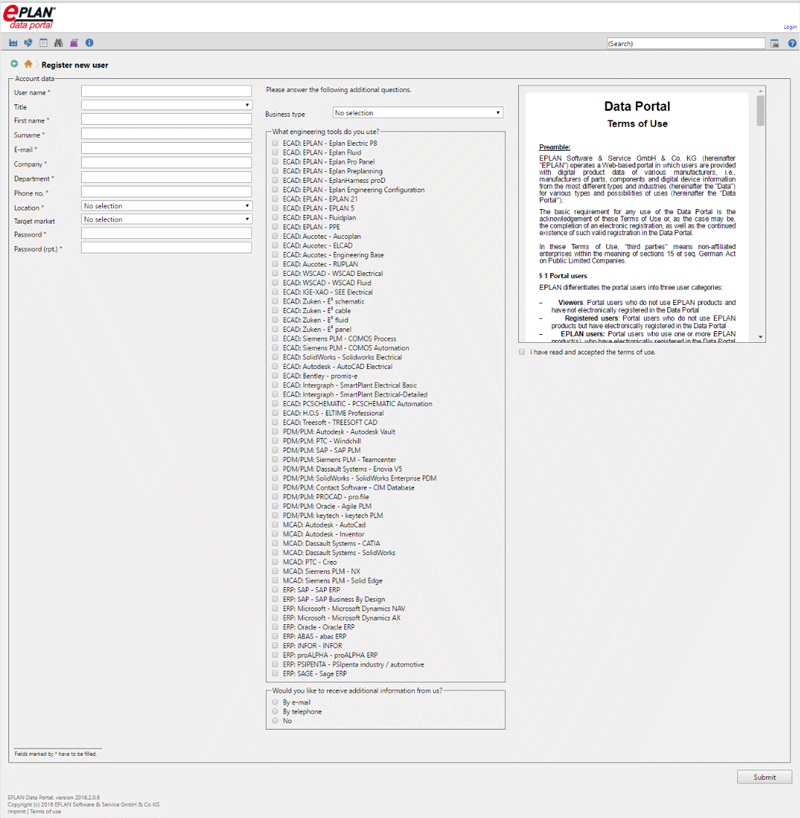Open the Terms of use footer link
800x818 pixels.
pos(45,812)
